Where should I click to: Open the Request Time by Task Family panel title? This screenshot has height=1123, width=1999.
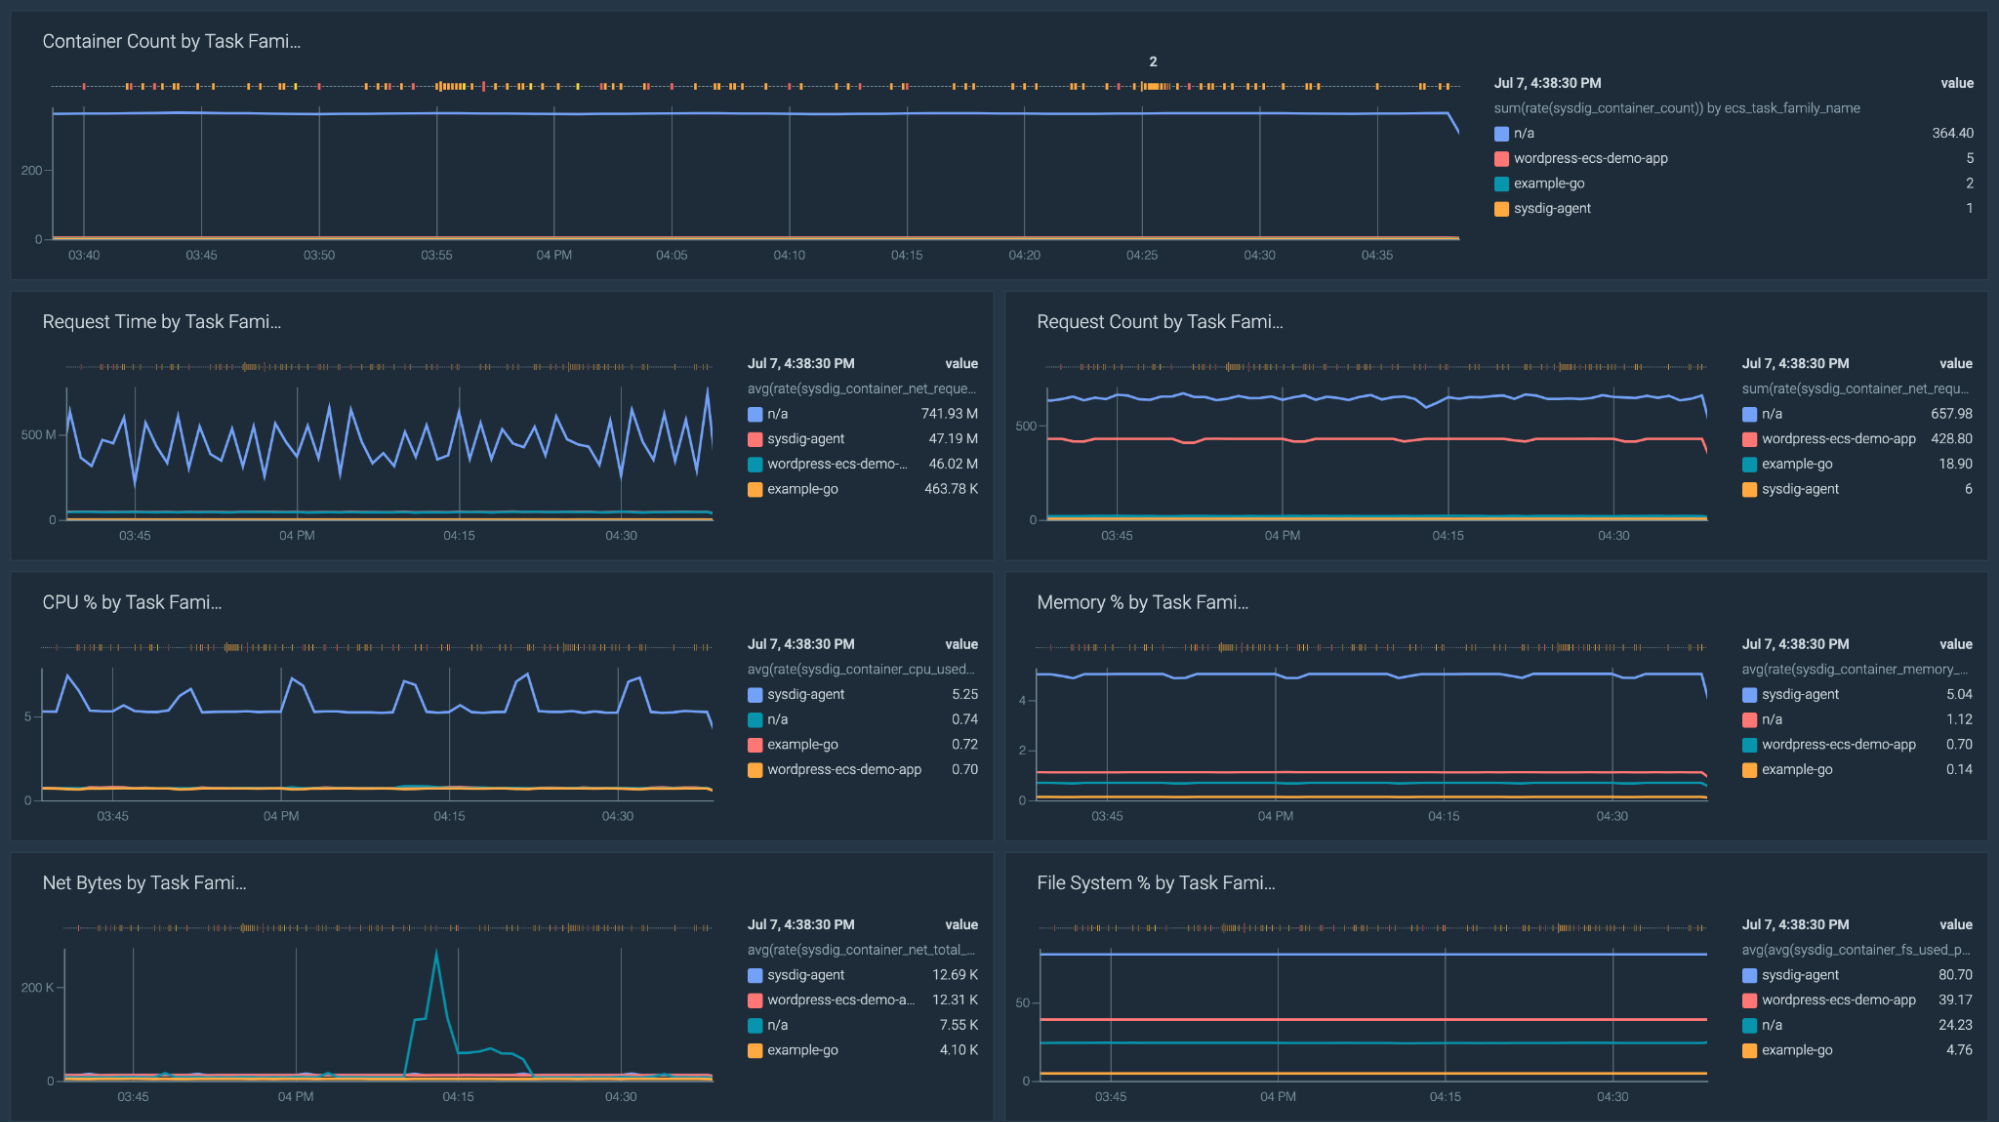click(x=161, y=322)
